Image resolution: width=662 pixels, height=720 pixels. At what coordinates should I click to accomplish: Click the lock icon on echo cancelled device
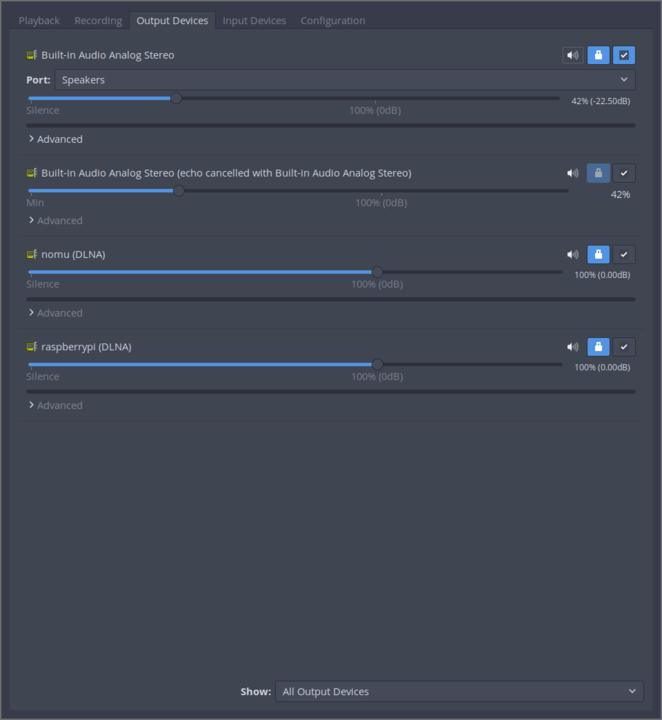pyautogui.click(x=598, y=173)
